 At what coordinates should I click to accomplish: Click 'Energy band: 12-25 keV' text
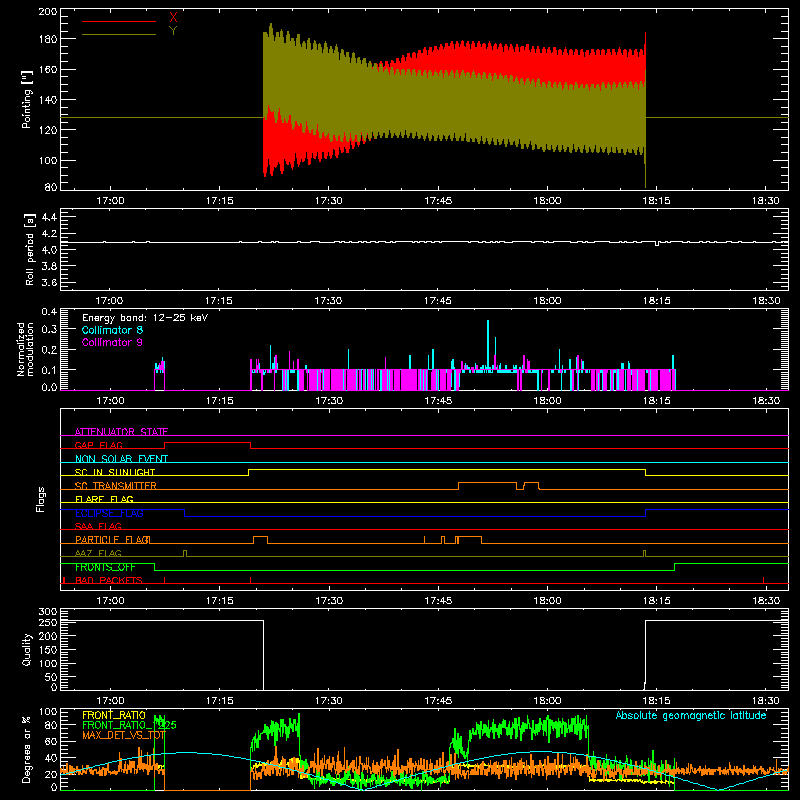click(145, 318)
